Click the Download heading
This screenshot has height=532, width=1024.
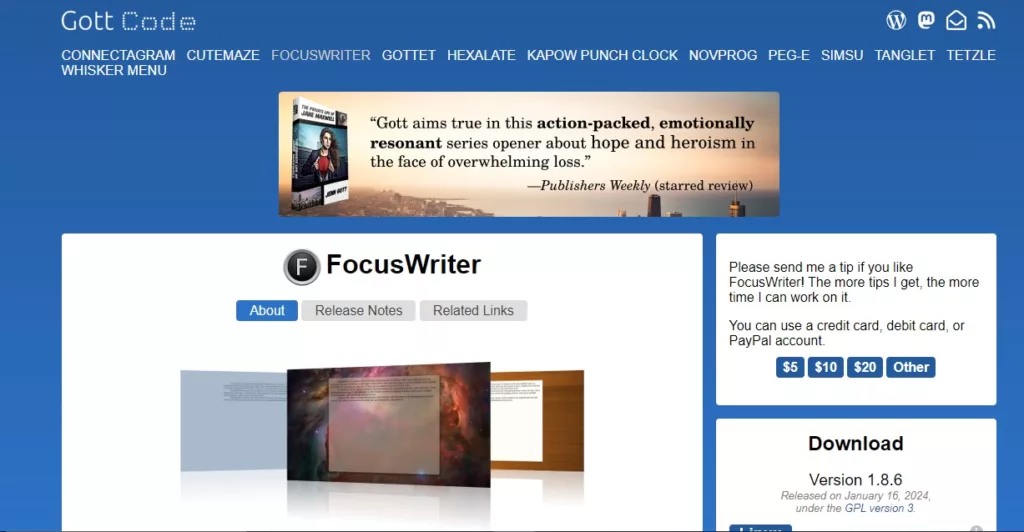click(x=856, y=443)
